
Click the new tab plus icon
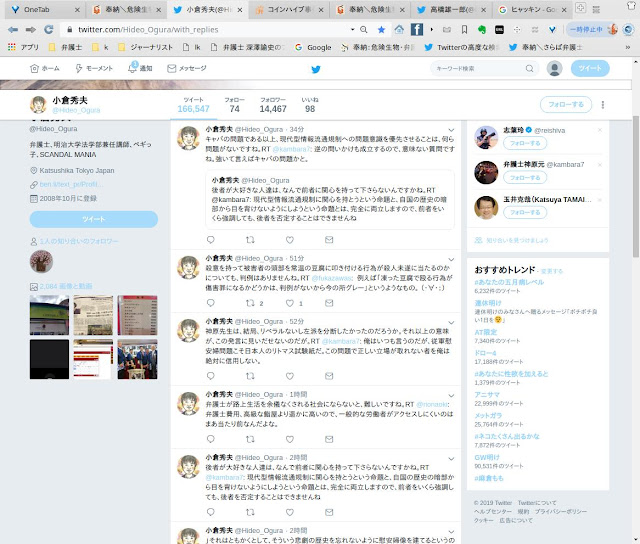[x=580, y=7]
